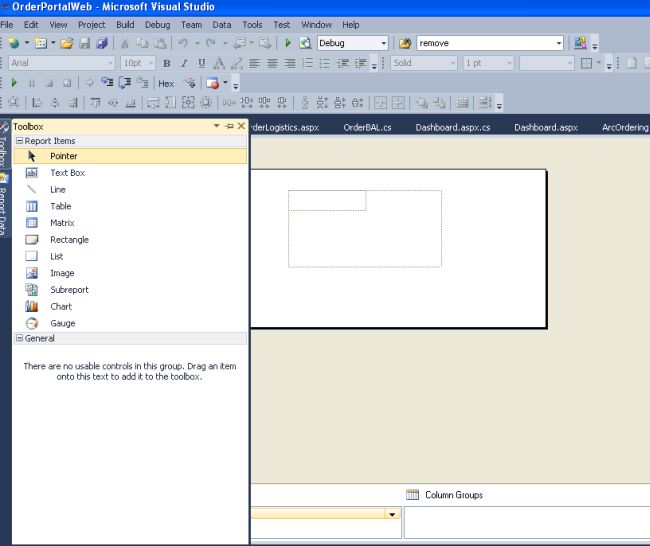Switch to the Dashboard.aspx tab
The width and height of the screenshot is (650, 546).
click(x=546, y=128)
